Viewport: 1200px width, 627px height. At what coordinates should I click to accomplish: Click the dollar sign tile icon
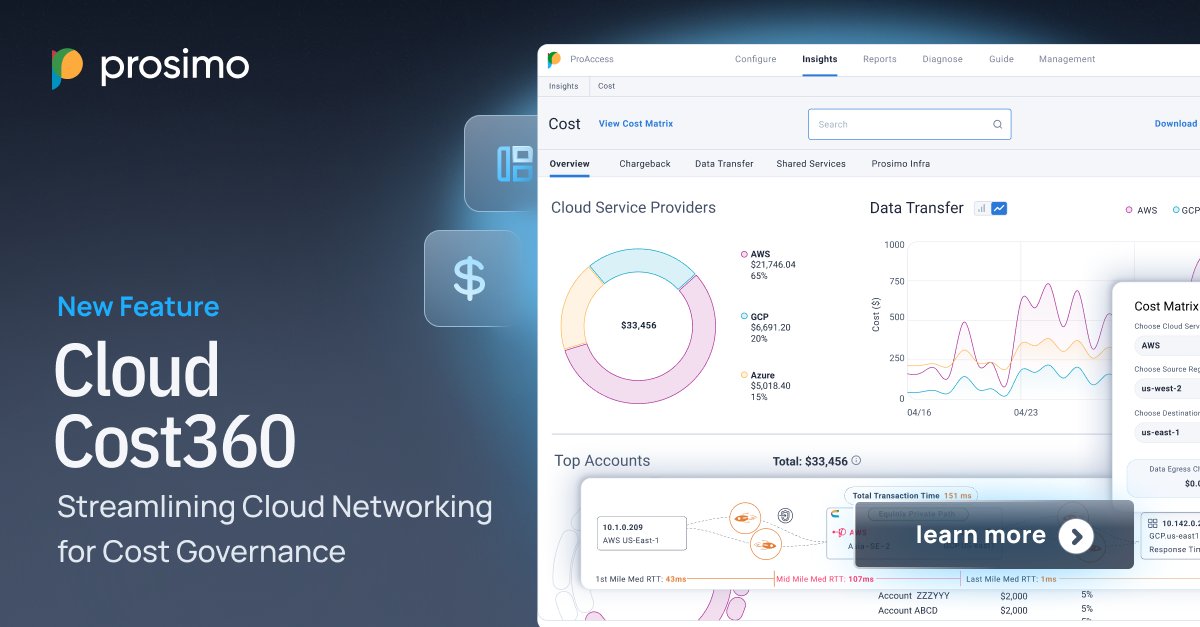pyautogui.click(x=469, y=278)
